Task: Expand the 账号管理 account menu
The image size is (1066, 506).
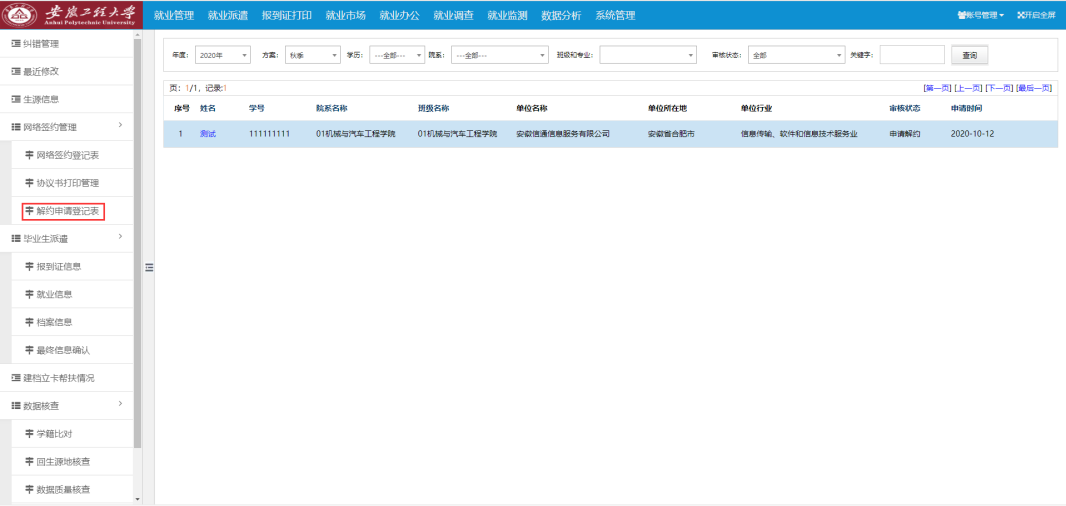Action: click(x=980, y=15)
